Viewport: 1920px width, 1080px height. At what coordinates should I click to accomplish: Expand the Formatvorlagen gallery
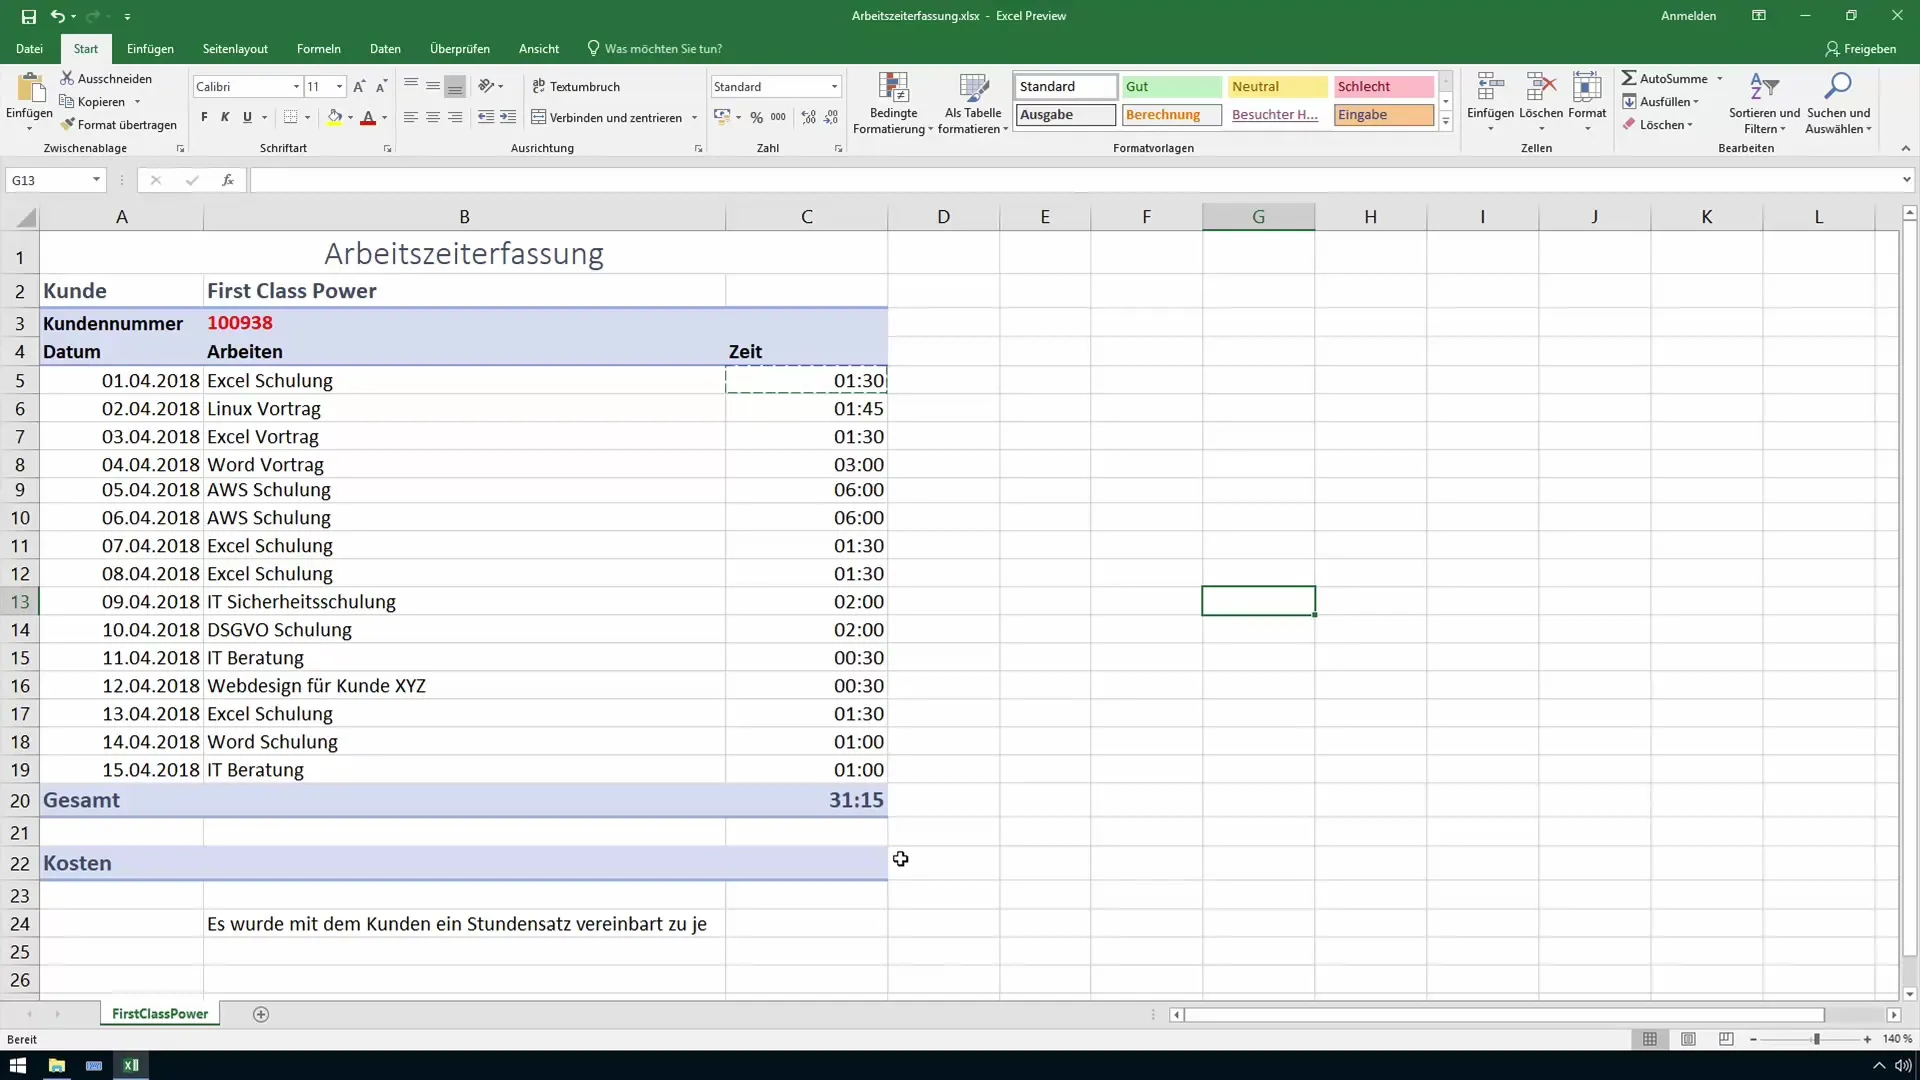(1446, 122)
